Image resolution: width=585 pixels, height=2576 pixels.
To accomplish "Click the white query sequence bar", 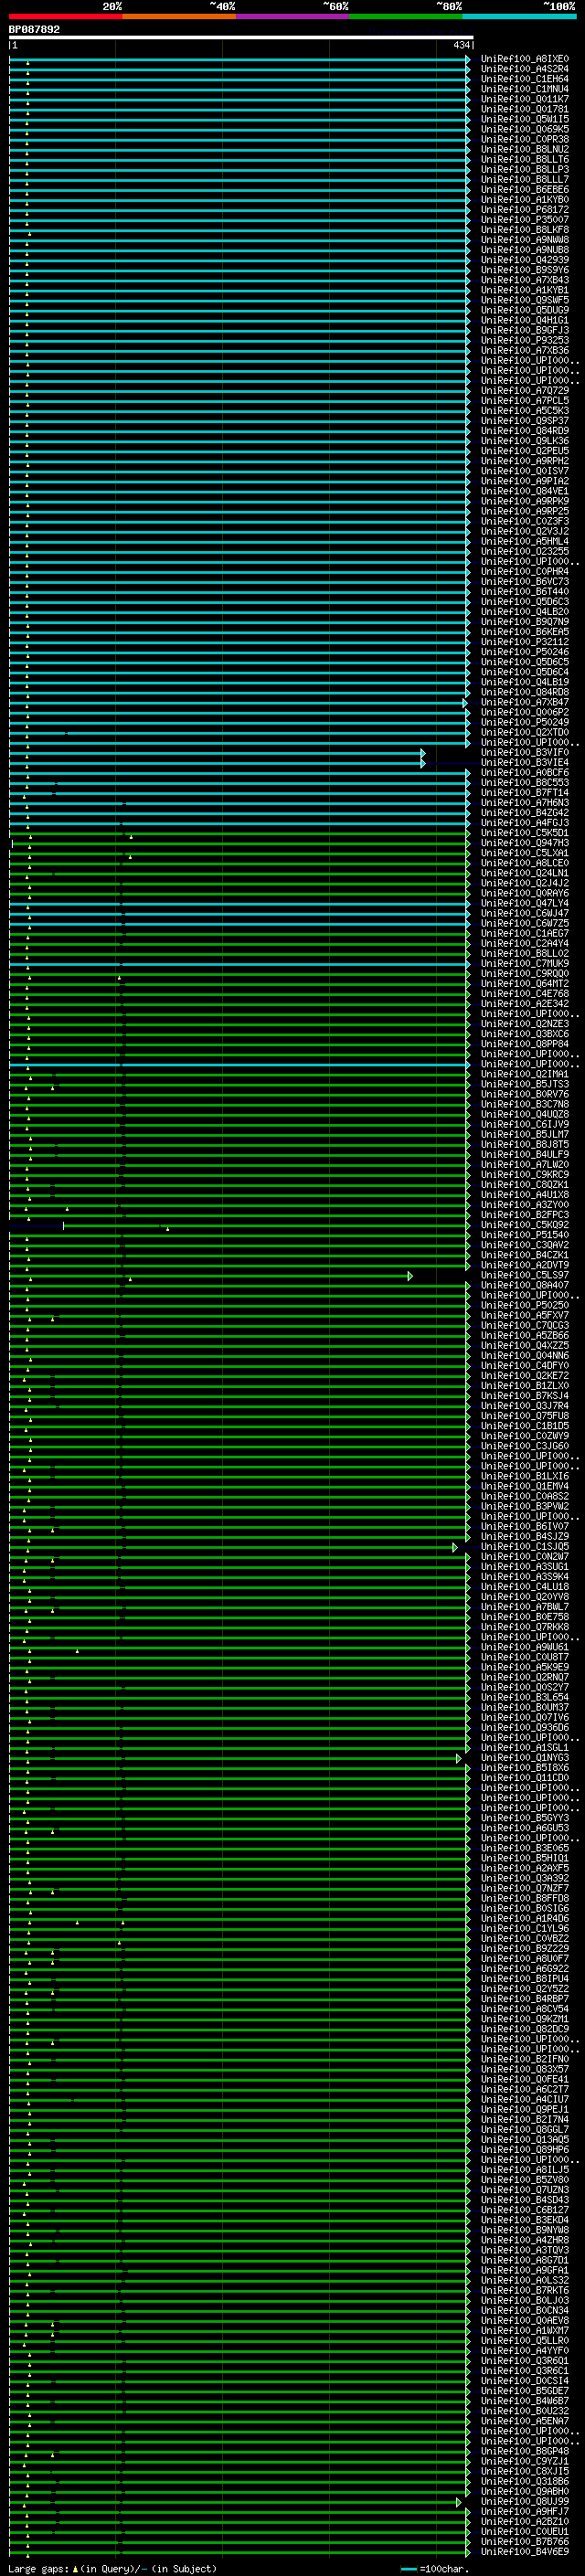I will 240,37.
